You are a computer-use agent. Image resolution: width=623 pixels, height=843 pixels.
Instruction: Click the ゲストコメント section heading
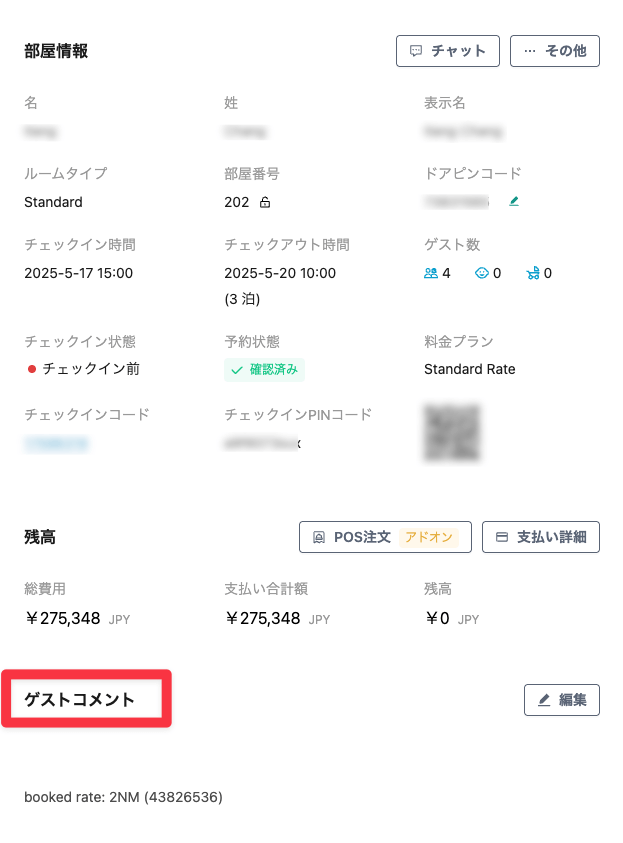[80, 699]
